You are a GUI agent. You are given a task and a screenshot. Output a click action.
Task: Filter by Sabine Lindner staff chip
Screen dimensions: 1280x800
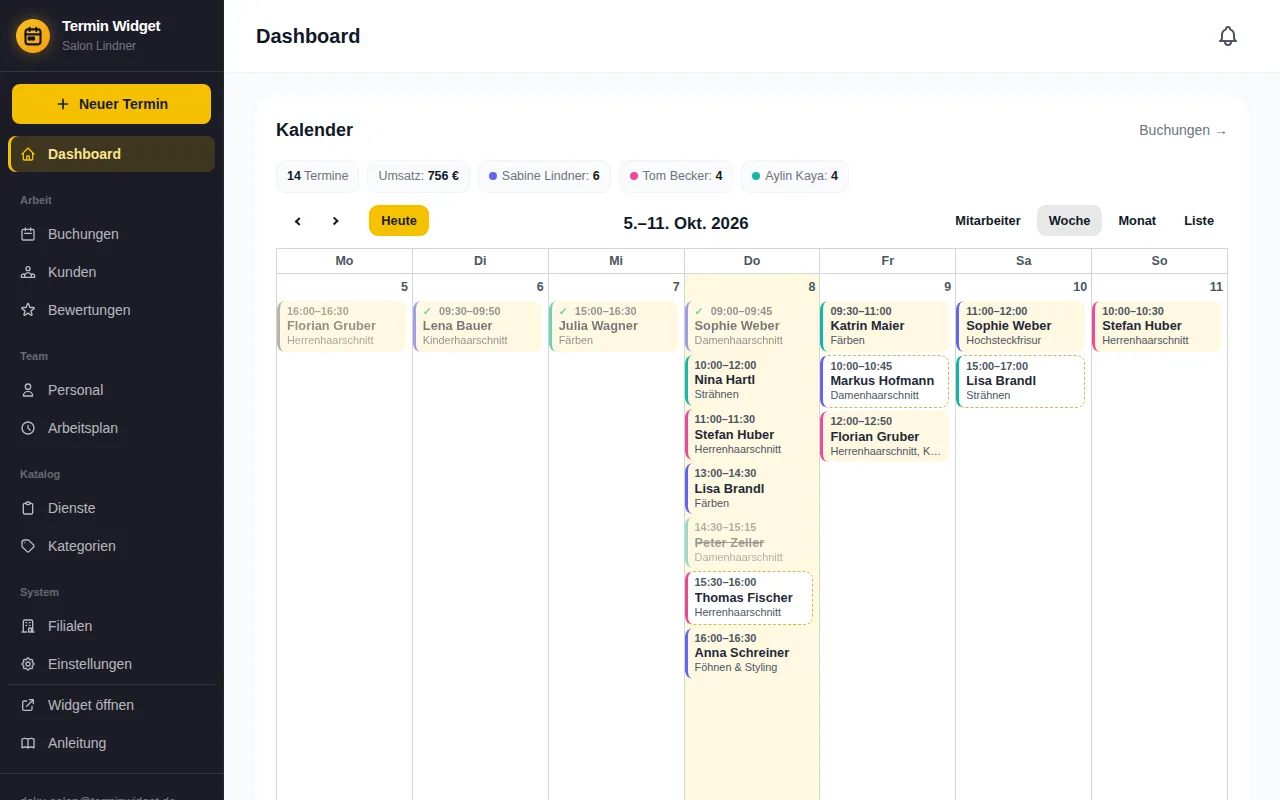click(544, 176)
